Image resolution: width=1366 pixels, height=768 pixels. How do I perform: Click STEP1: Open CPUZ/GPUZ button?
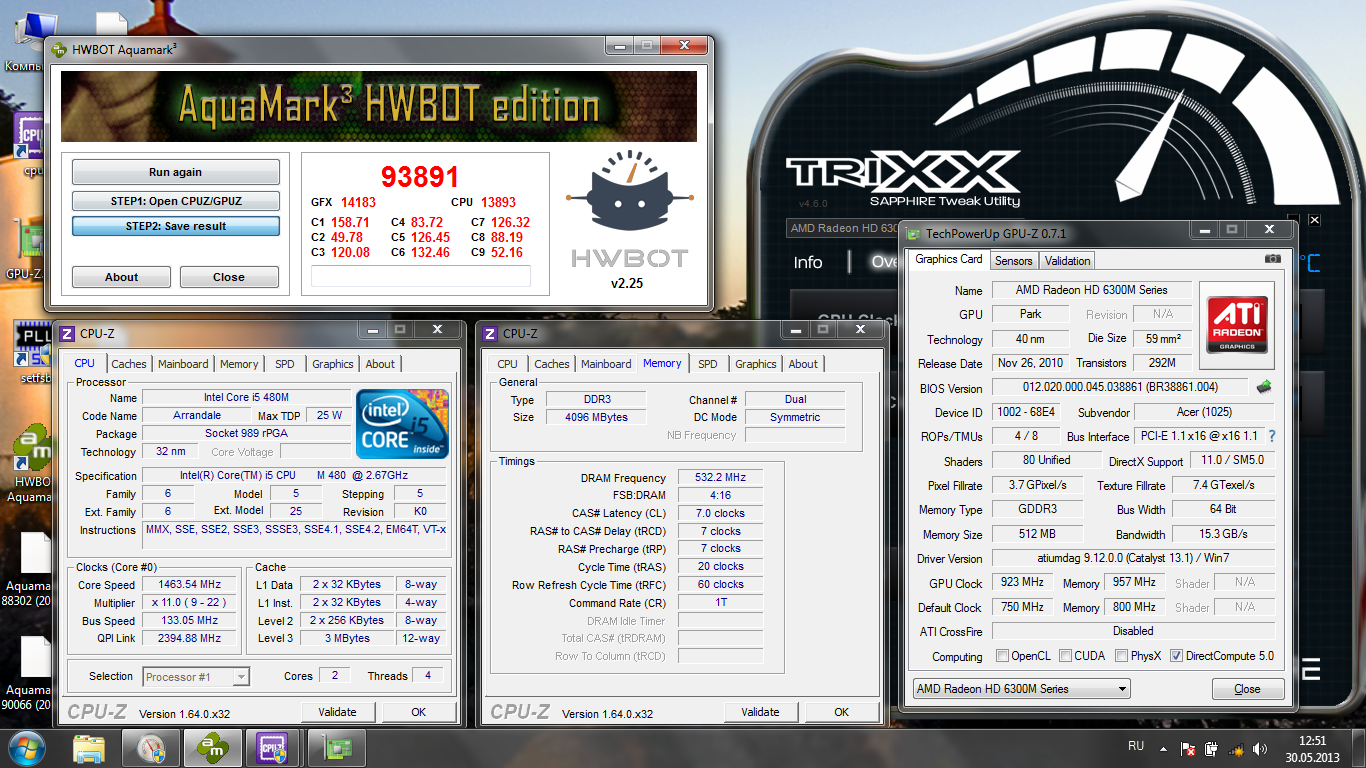(176, 201)
